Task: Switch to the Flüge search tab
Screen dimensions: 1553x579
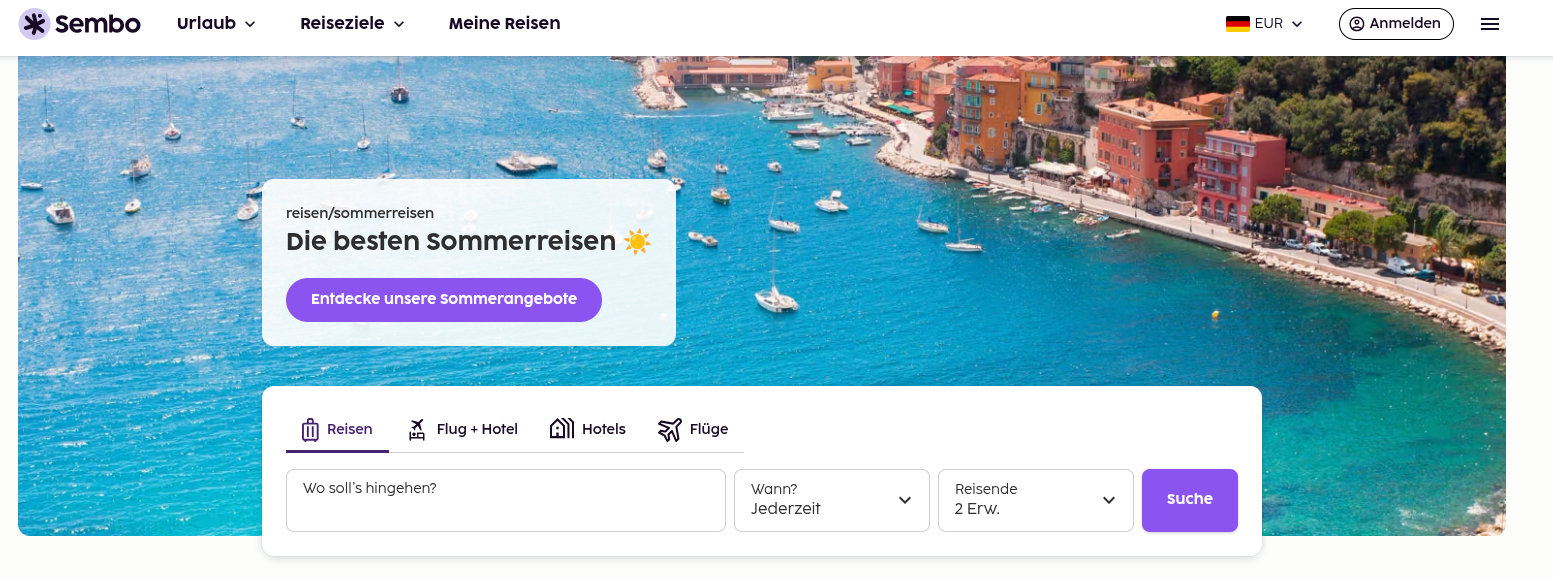Action: click(x=708, y=430)
